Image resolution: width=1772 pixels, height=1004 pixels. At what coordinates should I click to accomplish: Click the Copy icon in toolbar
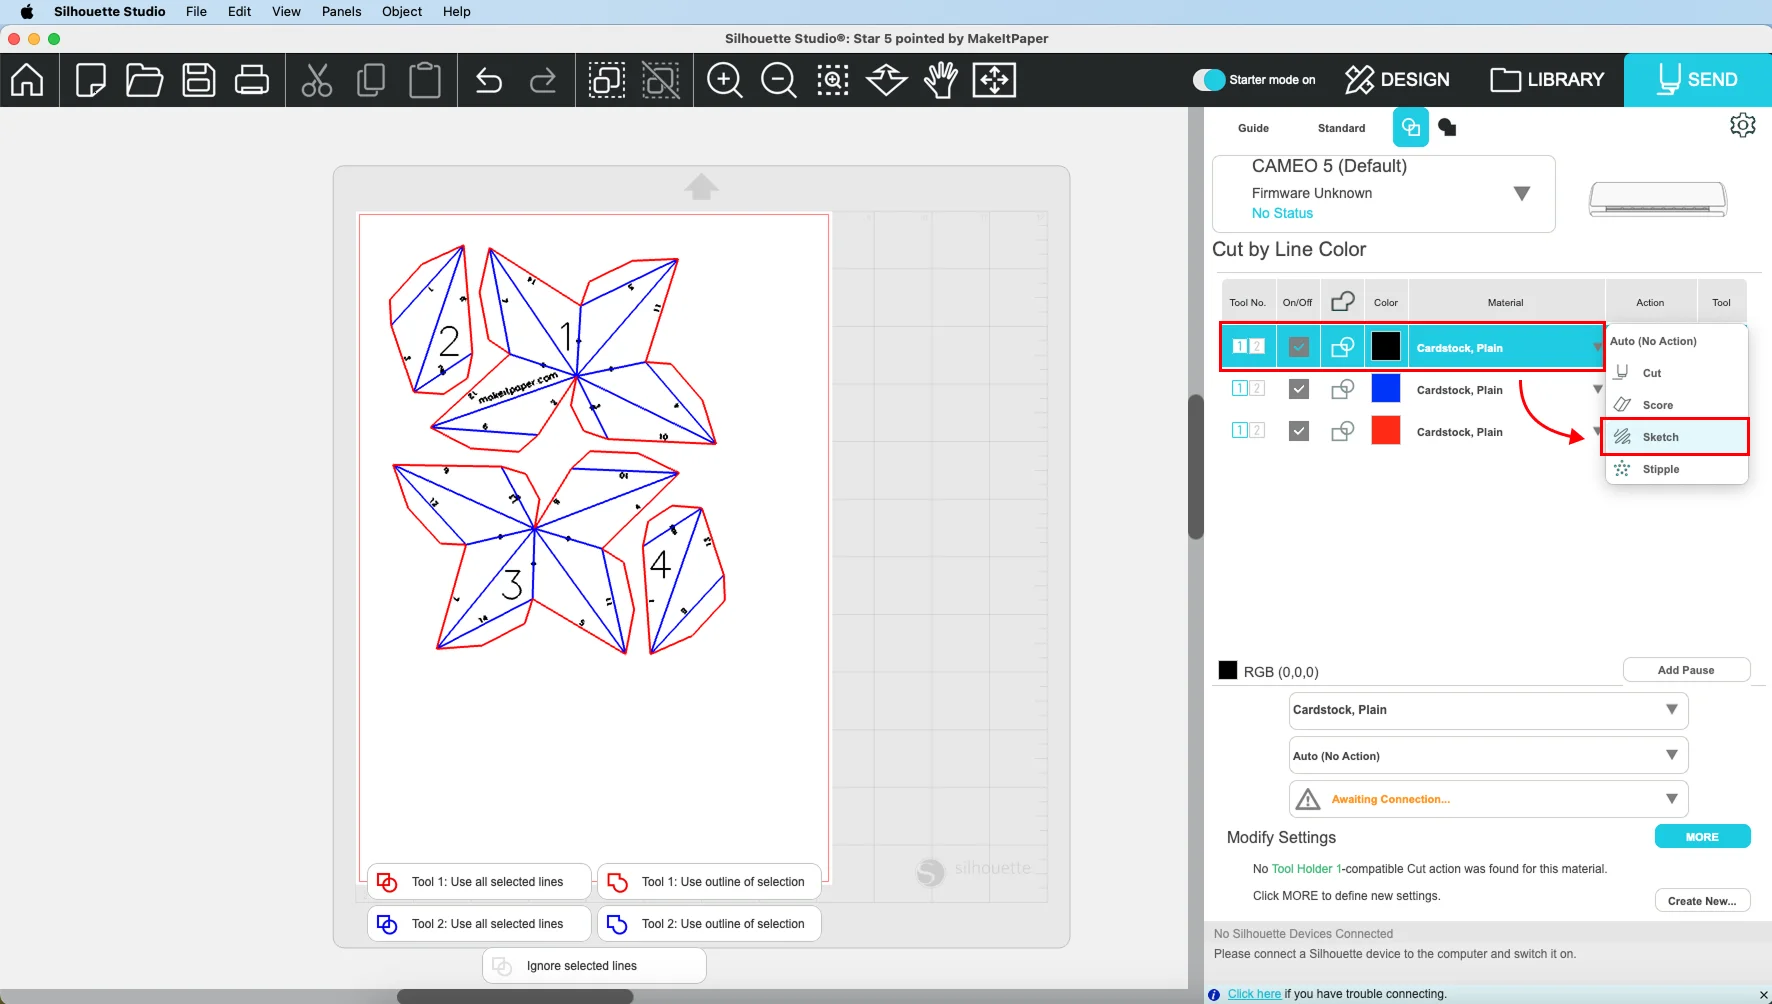pyautogui.click(x=371, y=79)
